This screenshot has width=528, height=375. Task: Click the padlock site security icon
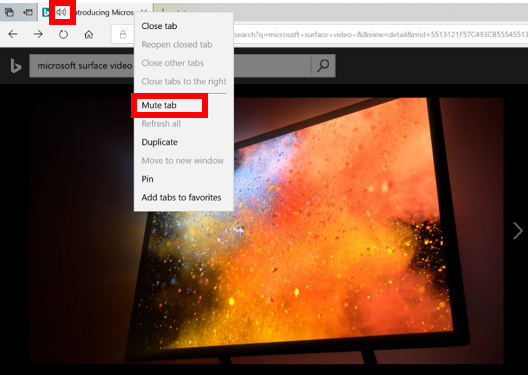click(123, 34)
